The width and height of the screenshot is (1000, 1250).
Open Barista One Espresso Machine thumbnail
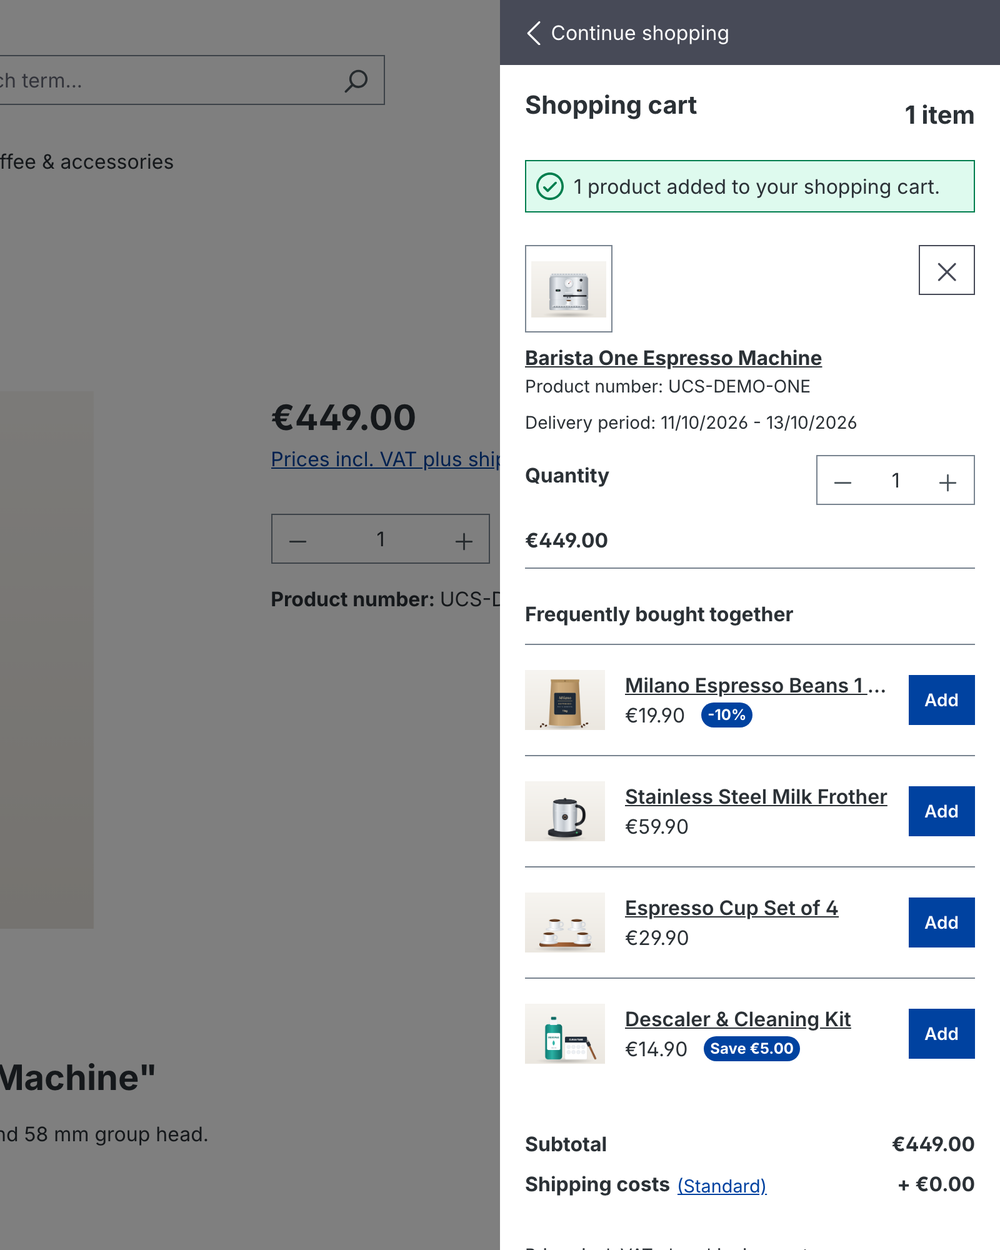click(569, 289)
